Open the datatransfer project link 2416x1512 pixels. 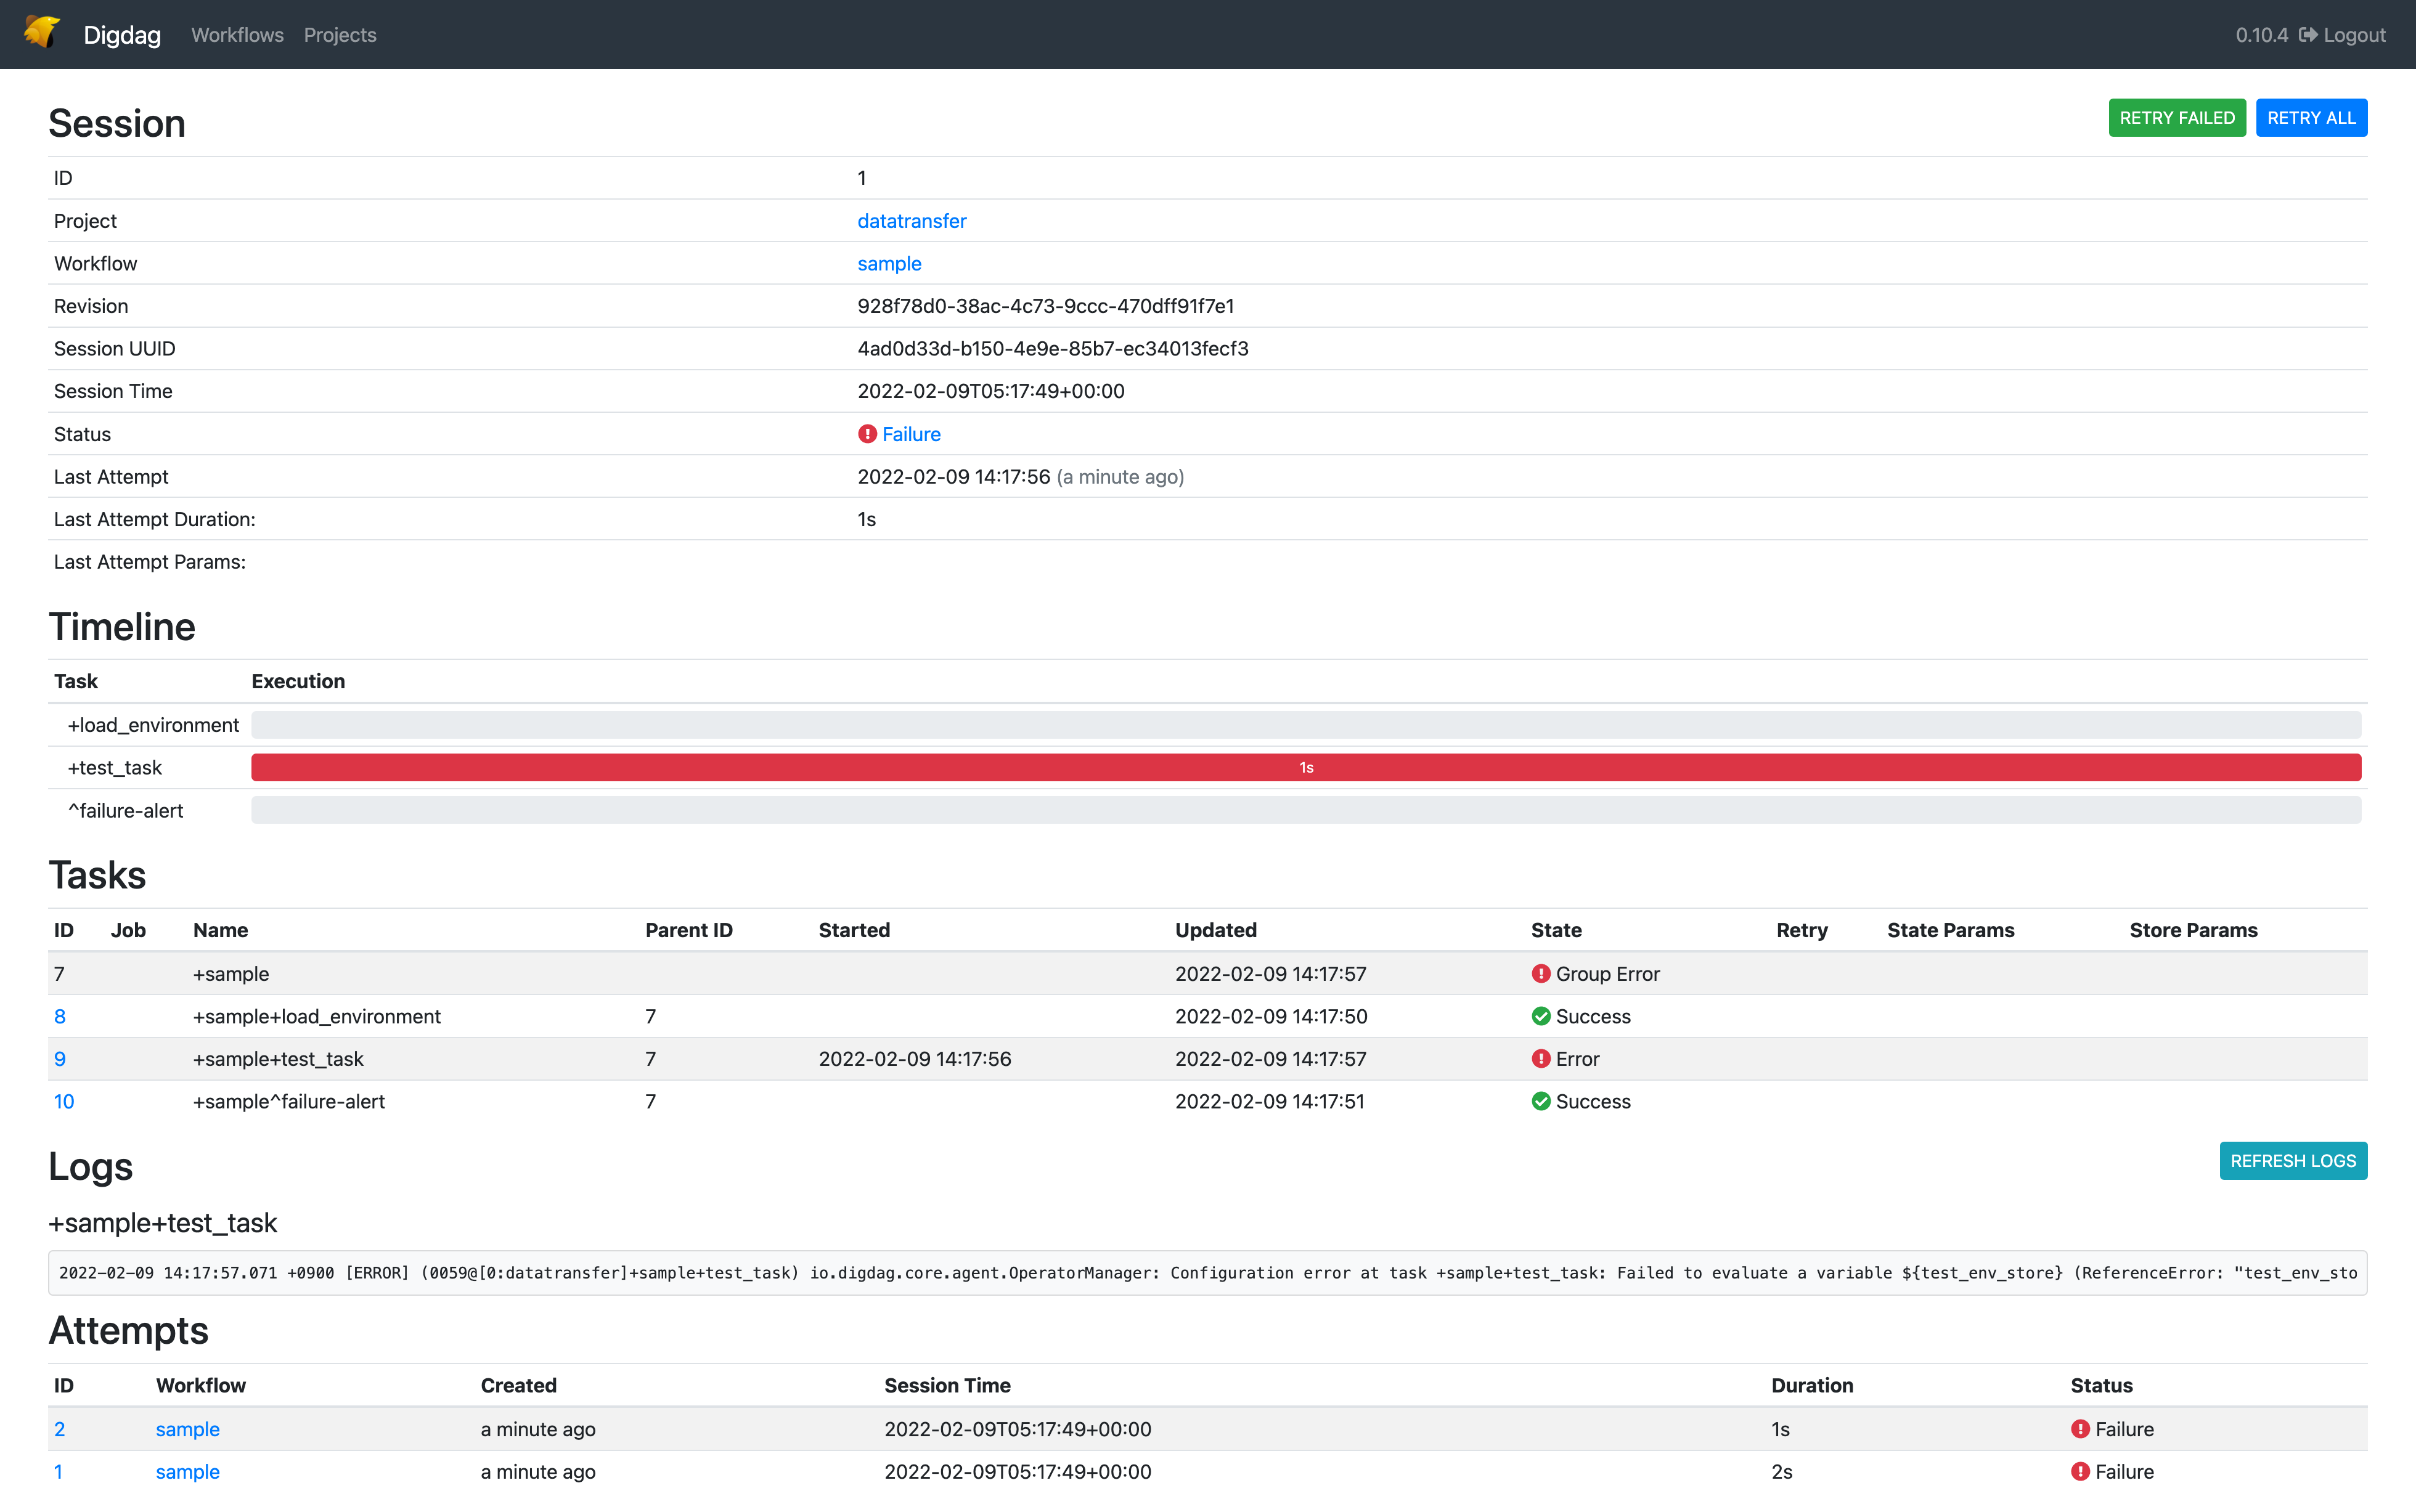tap(911, 220)
